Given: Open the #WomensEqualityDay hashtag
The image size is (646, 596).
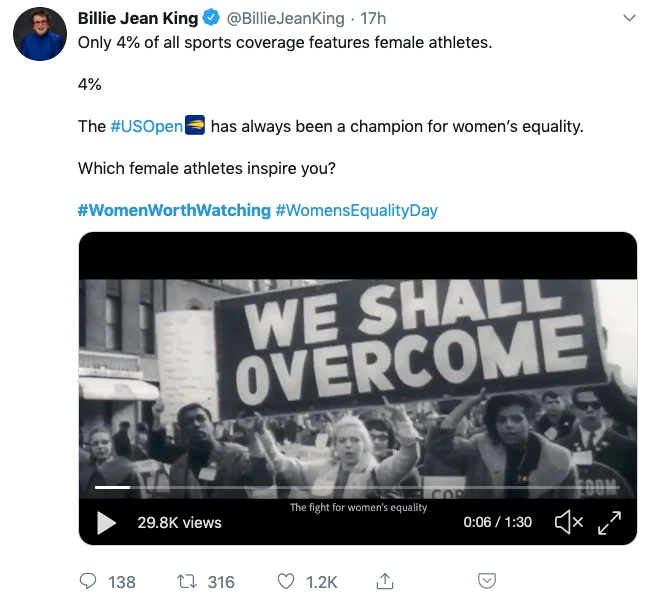Looking at the screenshot, I should (x=356, y=210).
